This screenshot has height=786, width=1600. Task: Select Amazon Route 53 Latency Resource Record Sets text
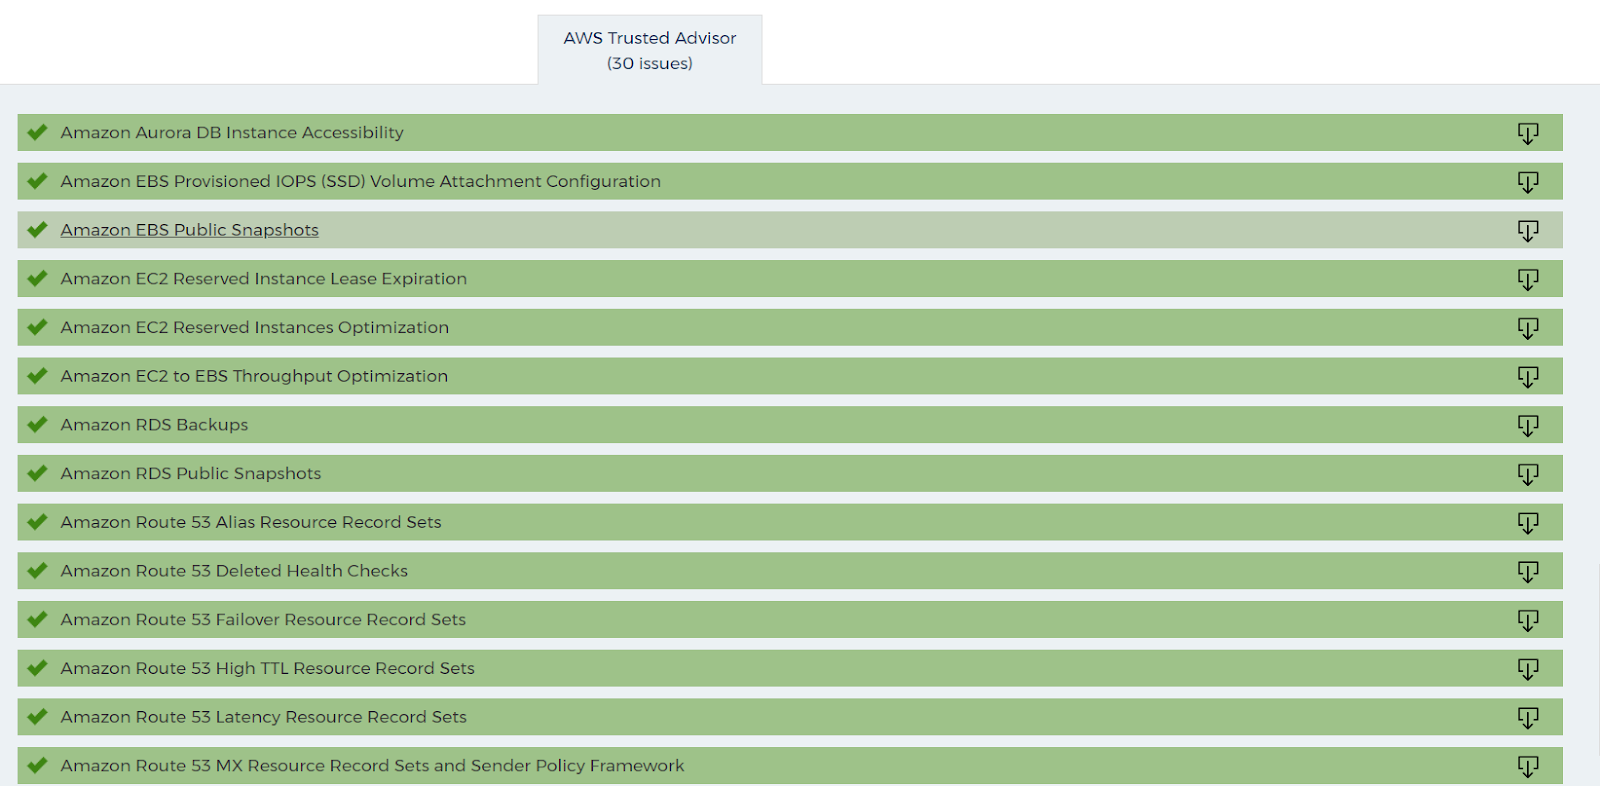click(264, 716)
